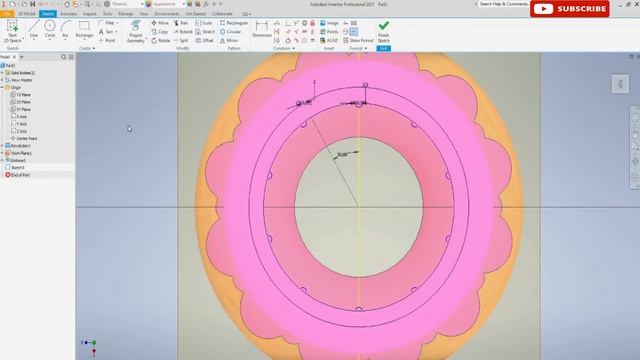640x360 pixels.
Task: Pick the Offset tool
Action: (204, 40)
